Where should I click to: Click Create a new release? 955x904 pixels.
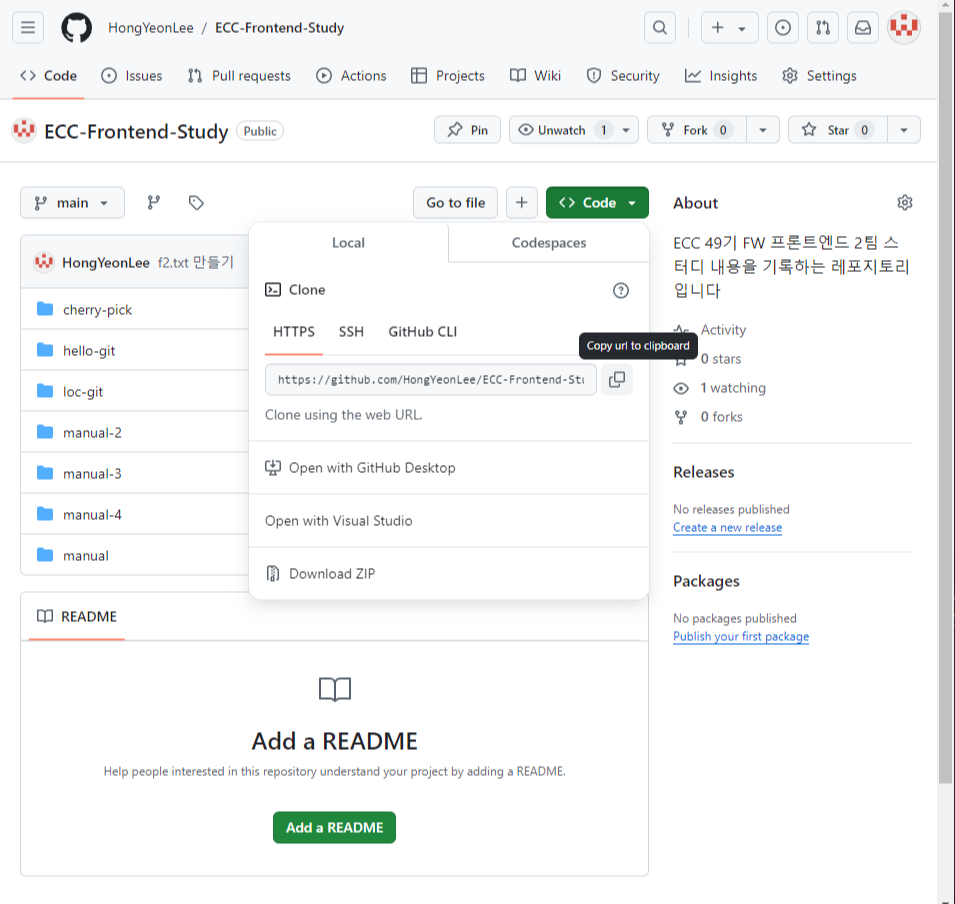click(727, 528)
